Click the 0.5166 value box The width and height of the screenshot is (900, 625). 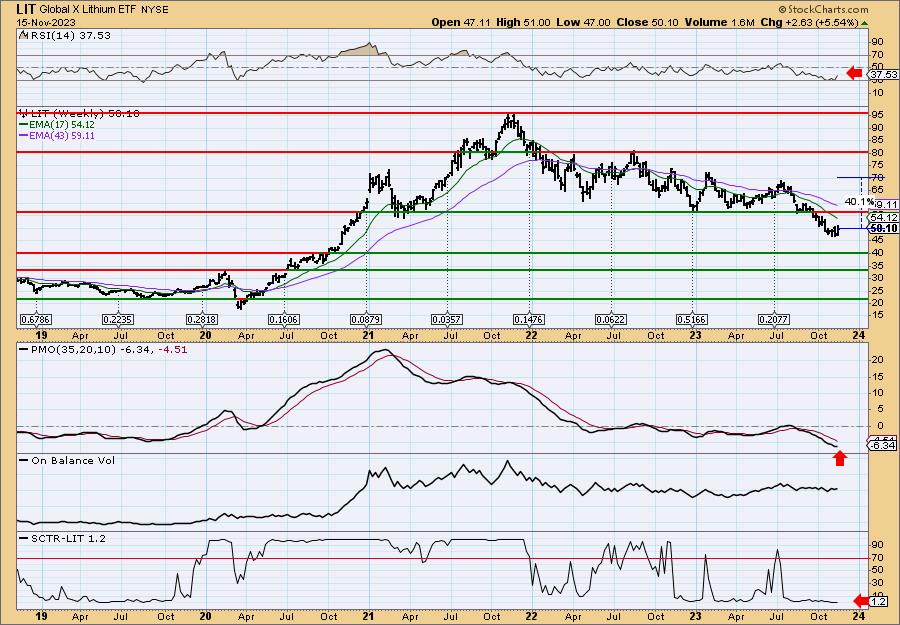pyautogui.click(x=692, y=319)
